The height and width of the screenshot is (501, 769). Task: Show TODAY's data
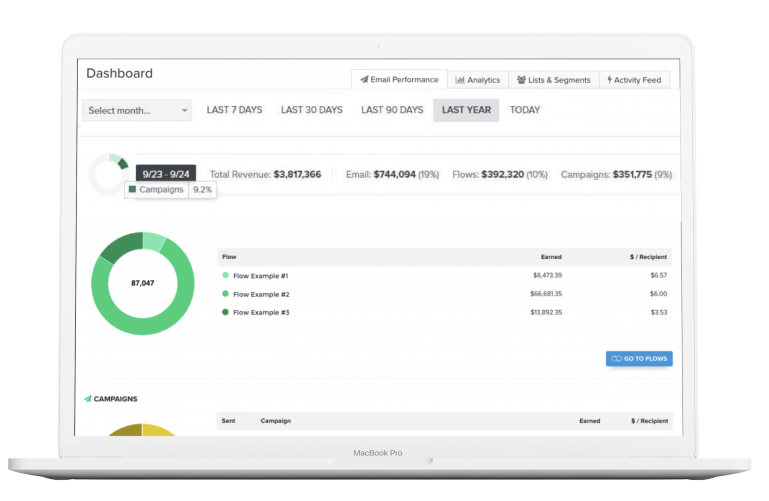(525, 110)
